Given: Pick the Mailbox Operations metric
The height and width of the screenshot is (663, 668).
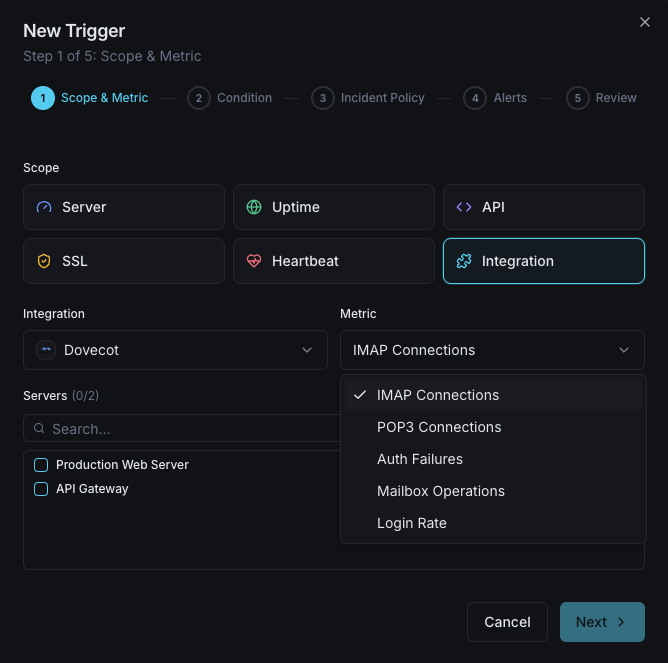Looking at the screenshot, I should [x=440, y=491].
